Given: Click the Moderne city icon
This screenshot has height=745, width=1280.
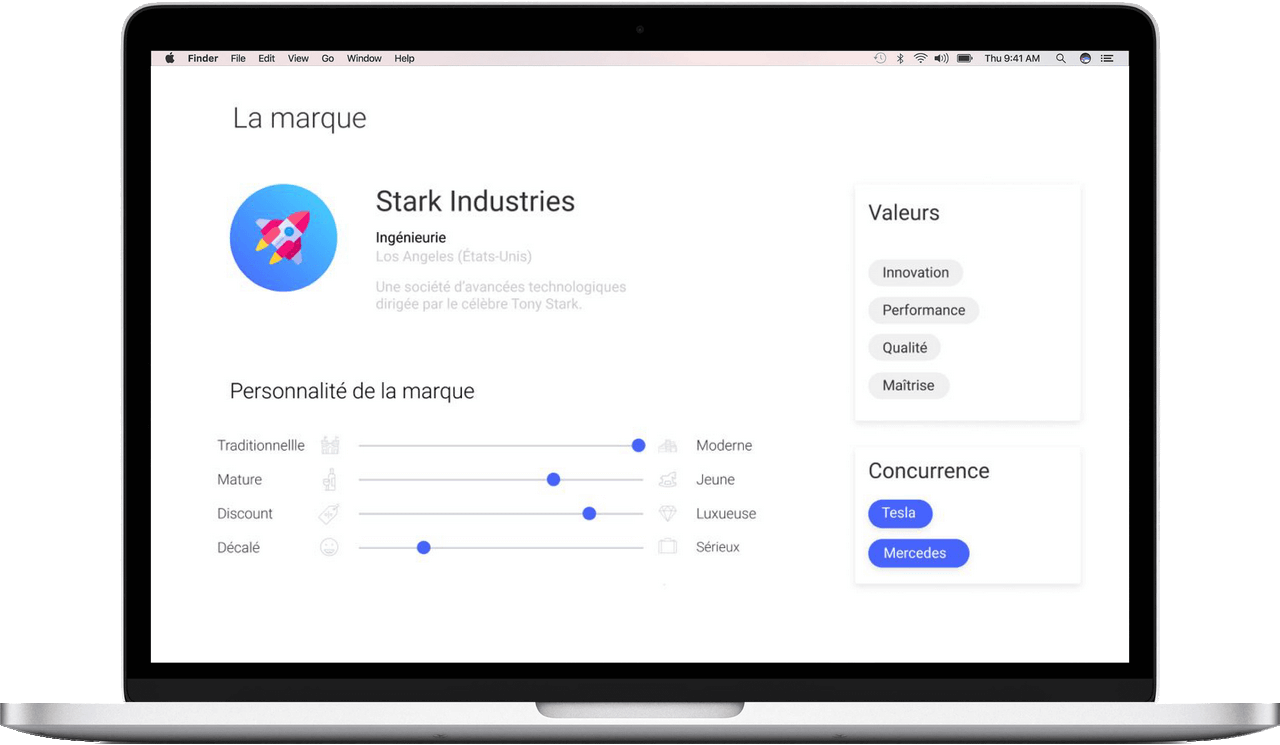Looking at the screenshot, I should coord(667,446).
